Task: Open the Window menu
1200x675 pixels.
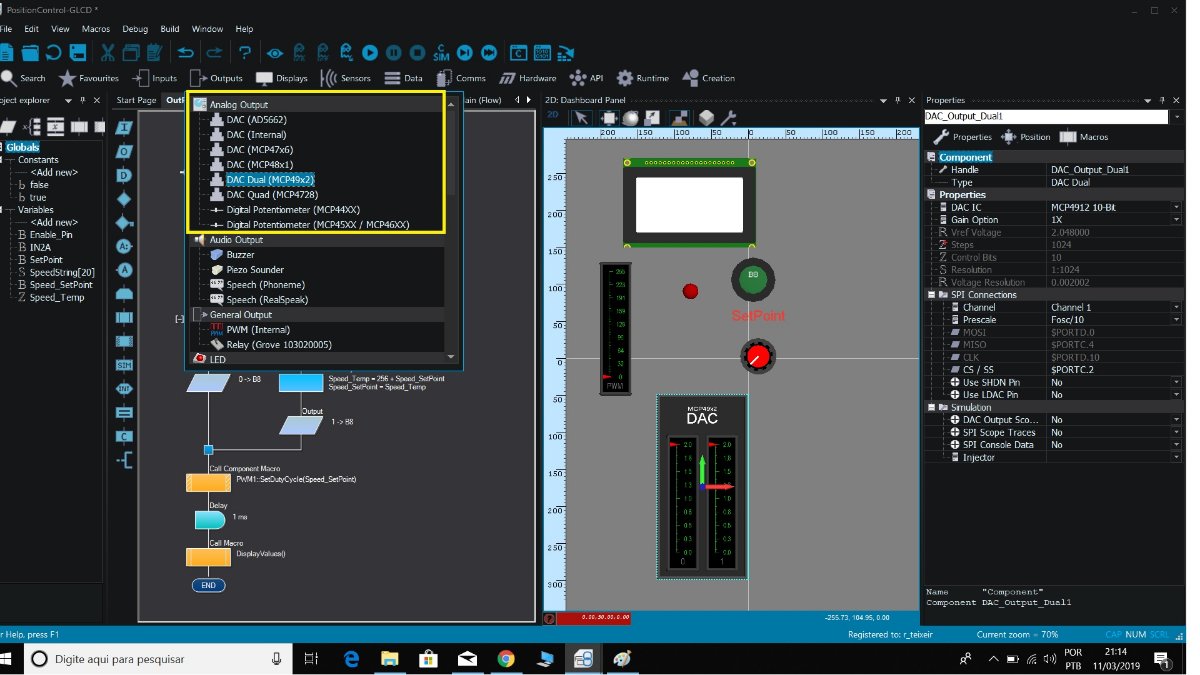Action: [207, 29]
